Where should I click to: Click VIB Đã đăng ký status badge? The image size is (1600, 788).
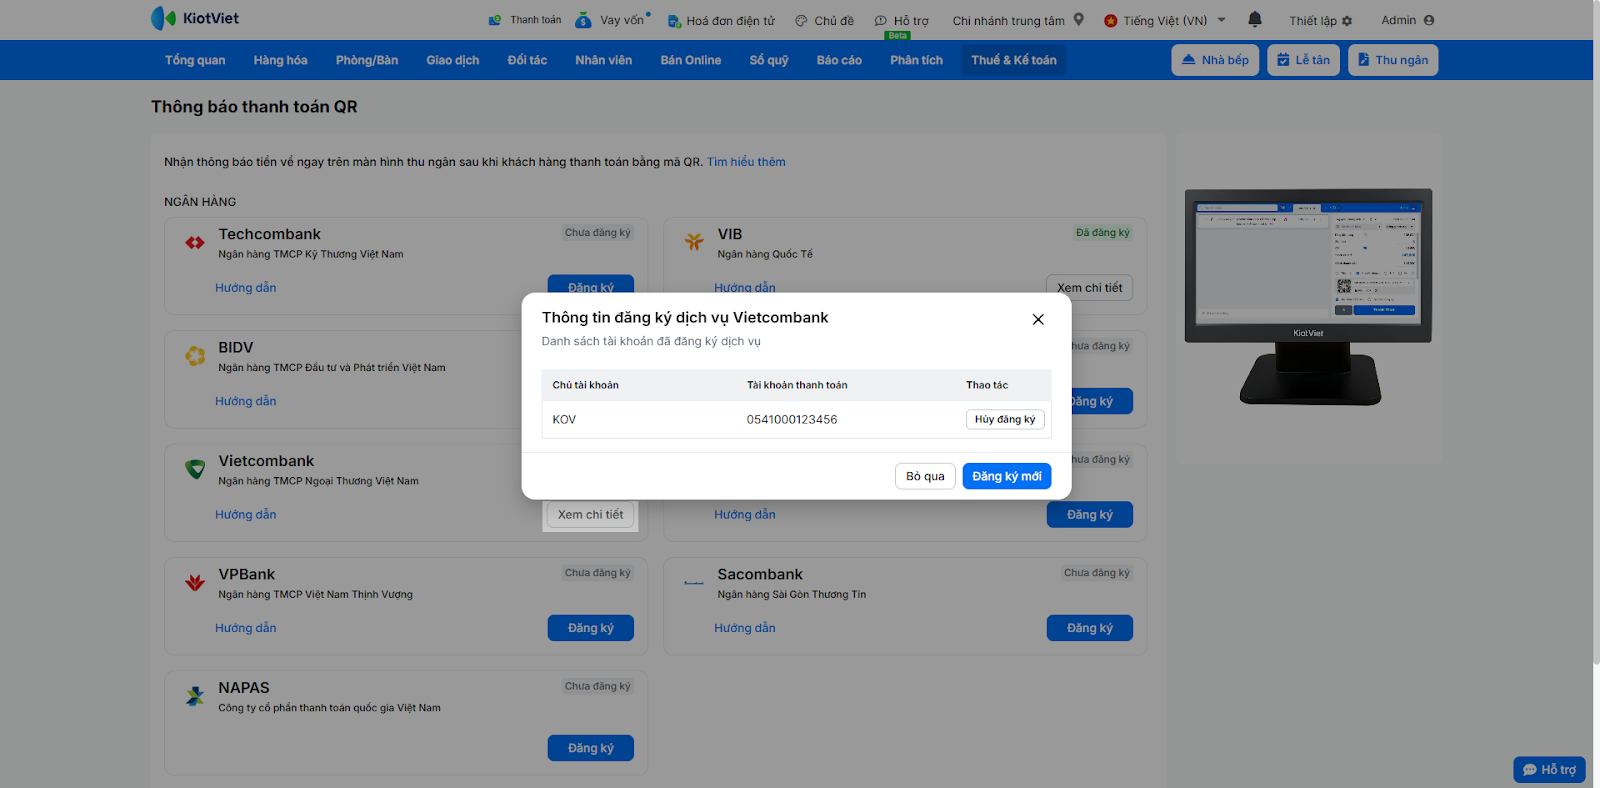[1102, 233]
